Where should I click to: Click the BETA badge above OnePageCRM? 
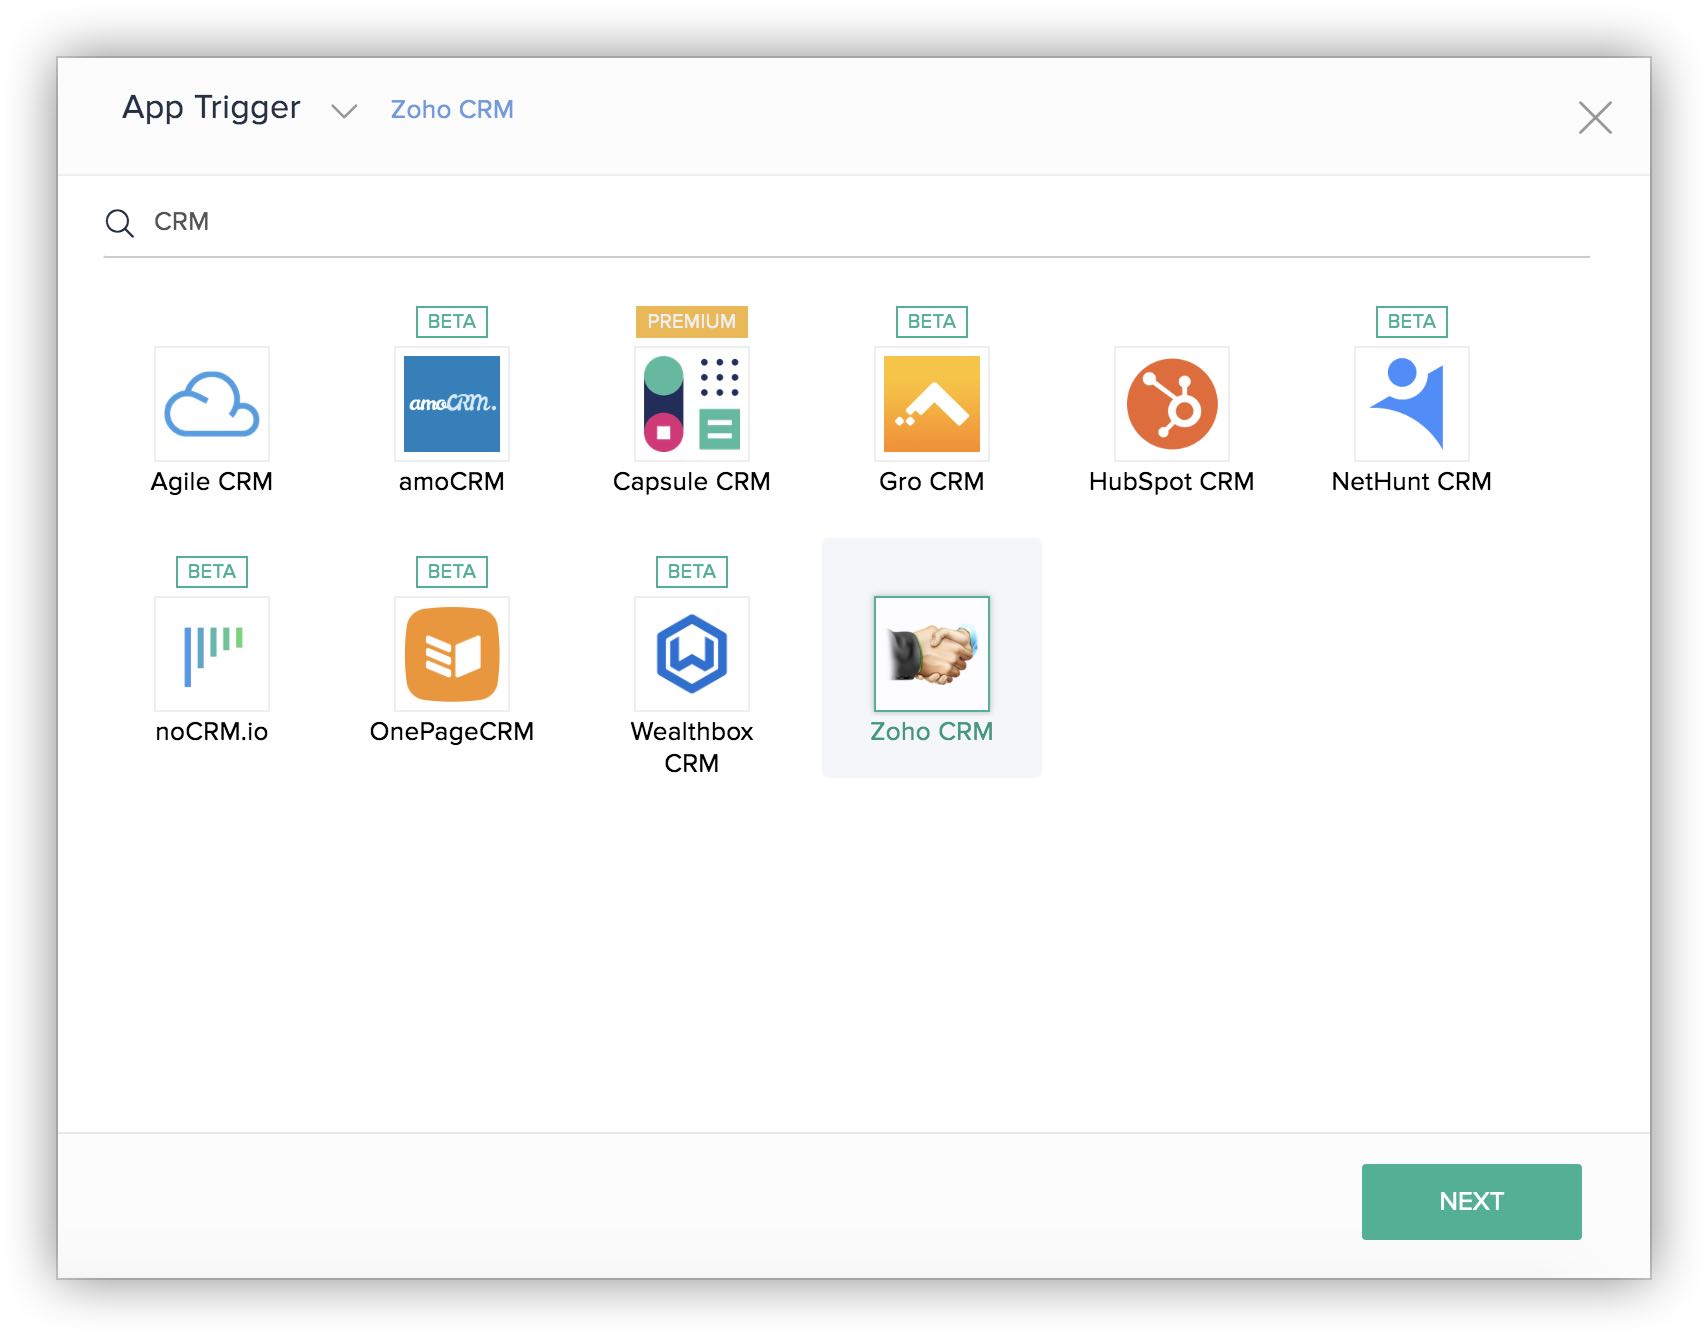click(452, 572)
